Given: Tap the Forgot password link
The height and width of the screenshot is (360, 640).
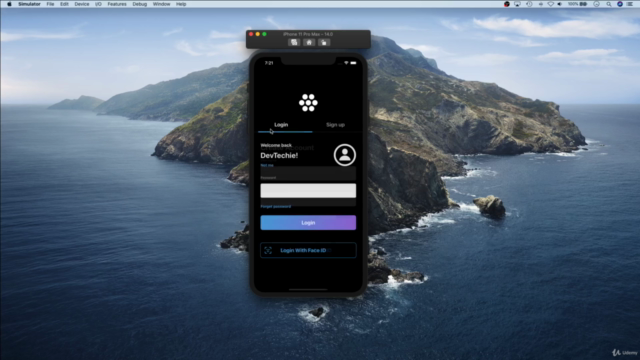Looking at the screenshot, I should (x=276, y=207).
